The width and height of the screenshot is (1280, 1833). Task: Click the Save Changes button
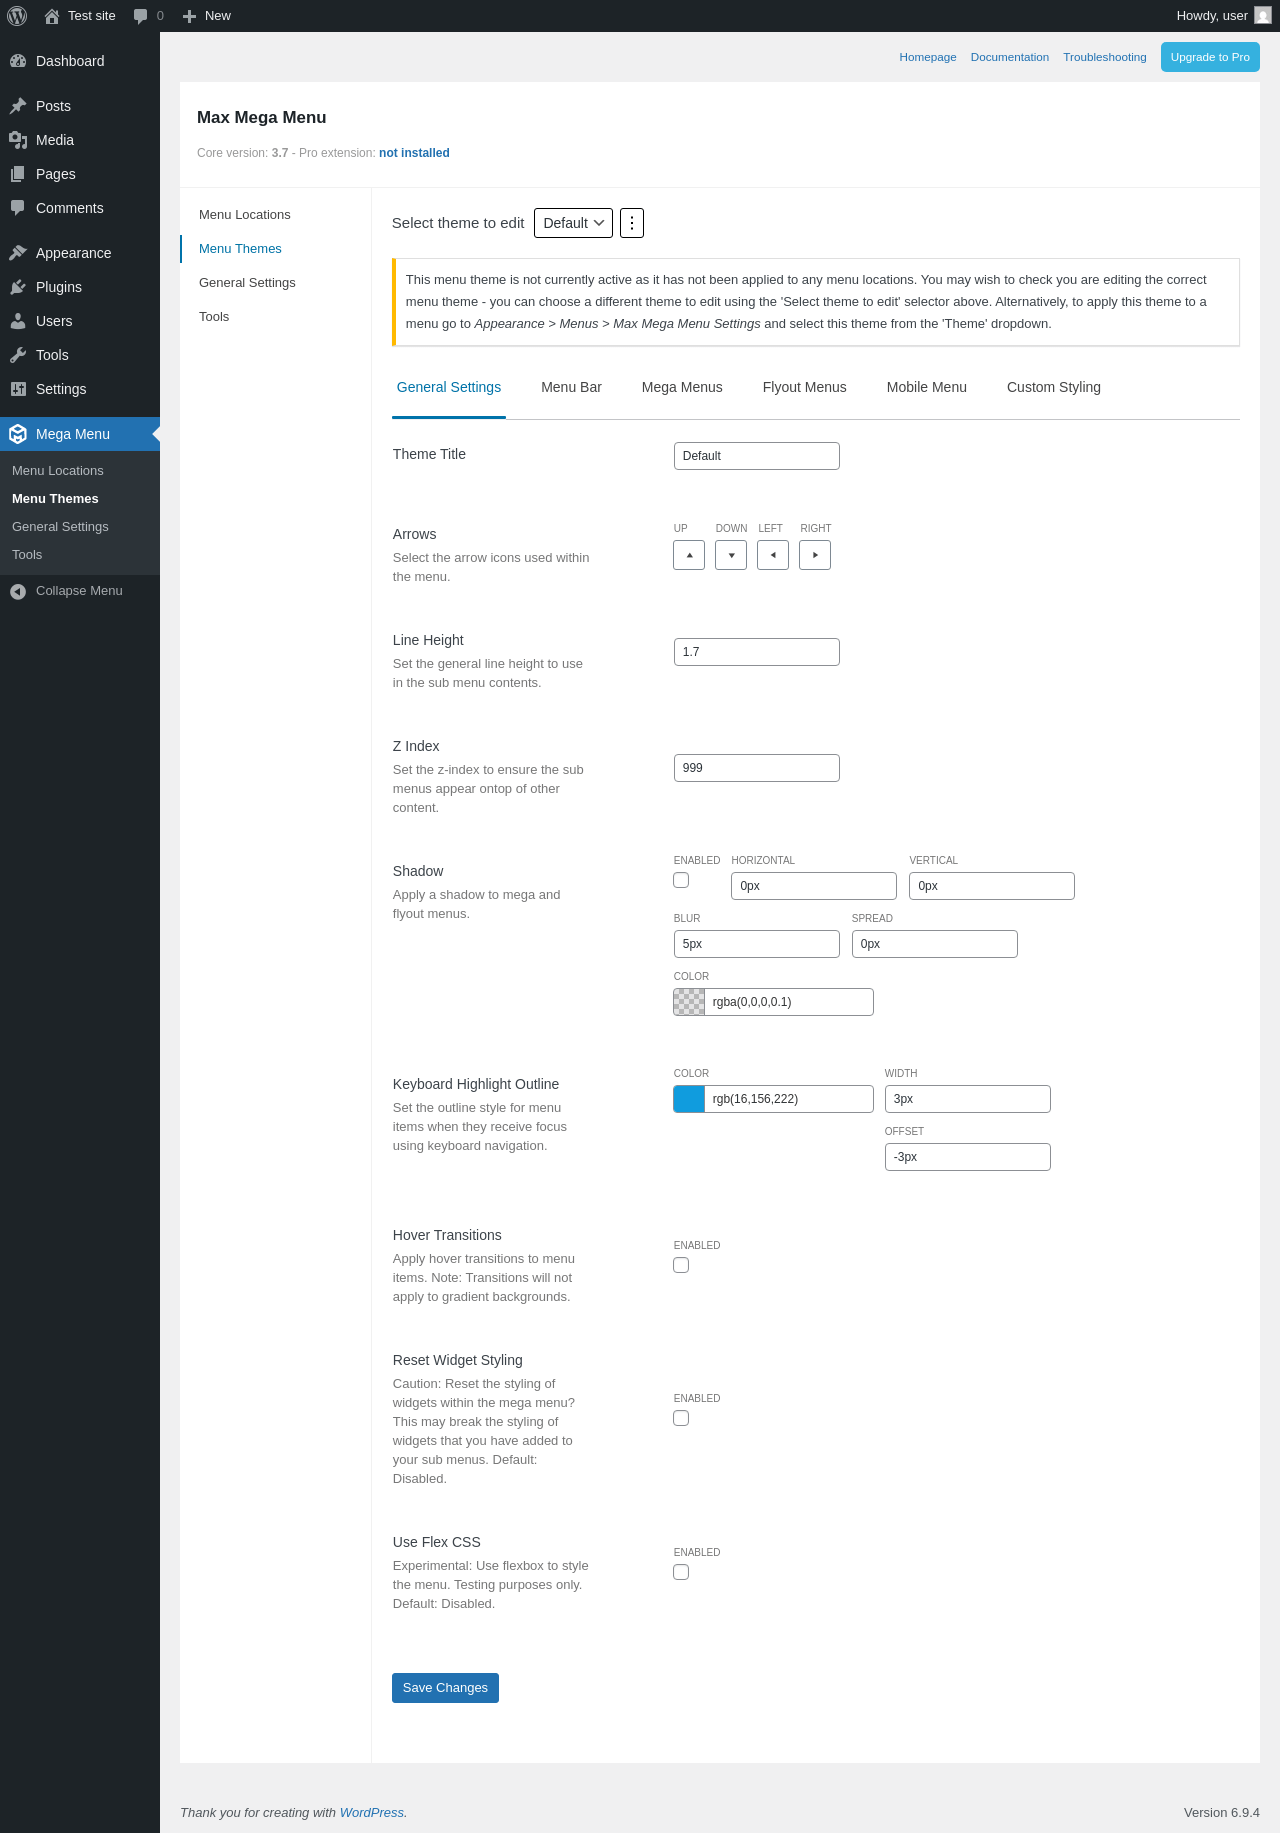pyautogui.click(x=445, y=1688)
